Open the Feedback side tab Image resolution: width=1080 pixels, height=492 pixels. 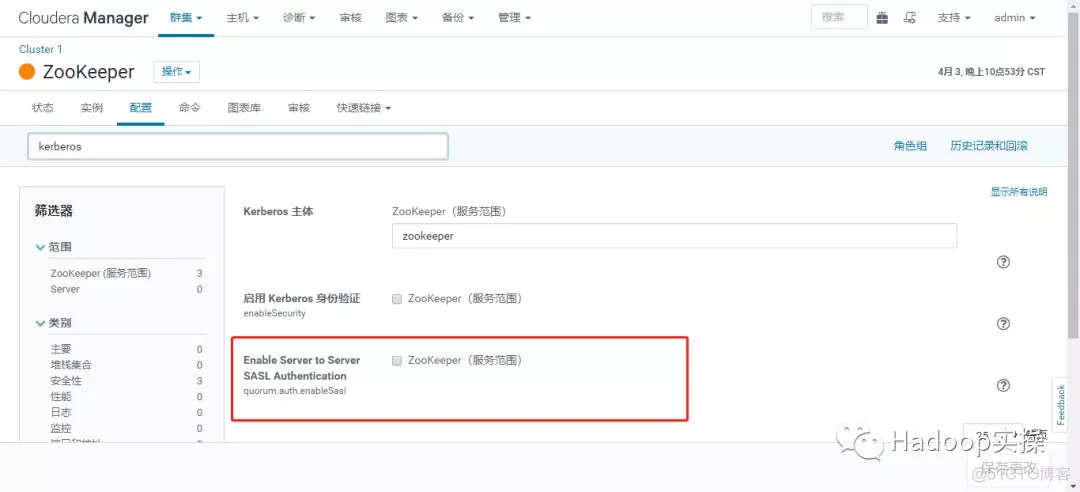point(1061,404)
